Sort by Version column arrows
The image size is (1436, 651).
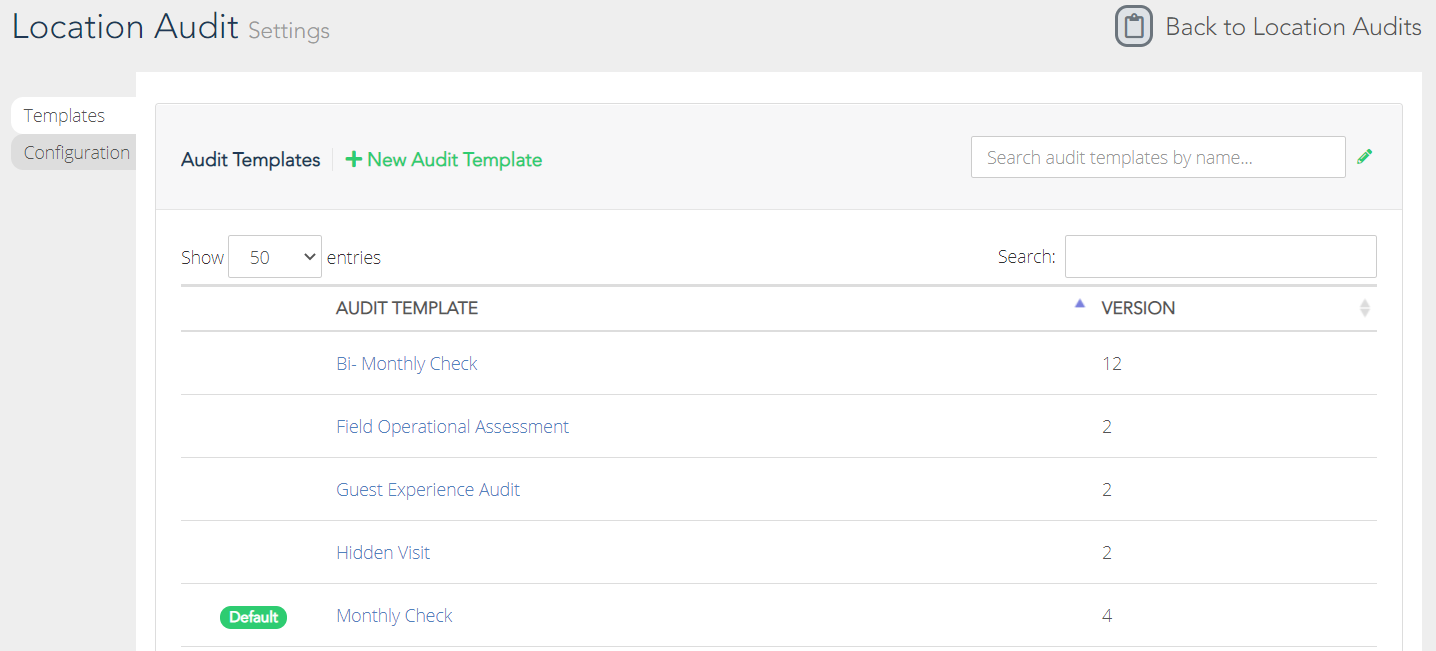pos(1365,308)
